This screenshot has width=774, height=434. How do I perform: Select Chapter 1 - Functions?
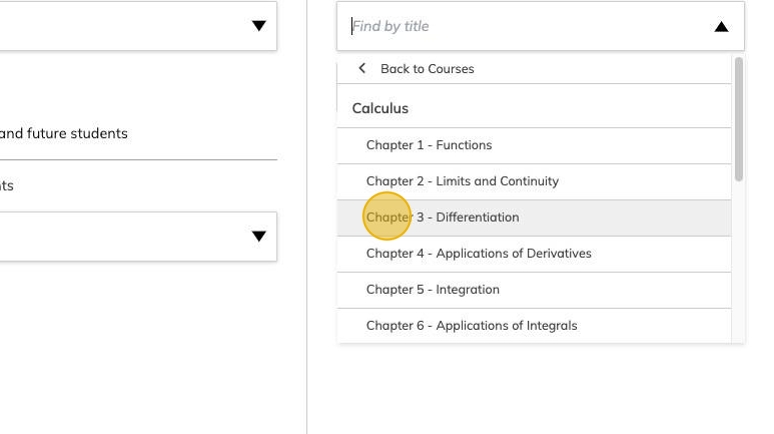click(429, 145)
